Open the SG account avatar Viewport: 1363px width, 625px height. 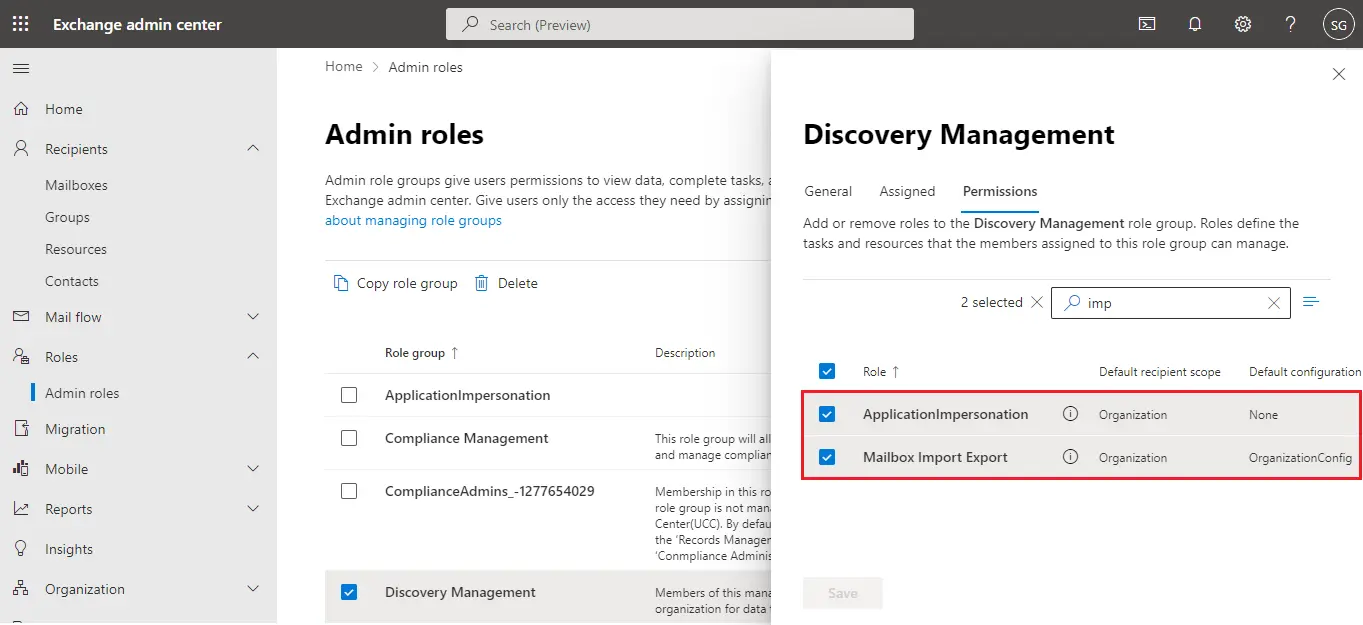pyautogui.click(x=1338, y=24)
